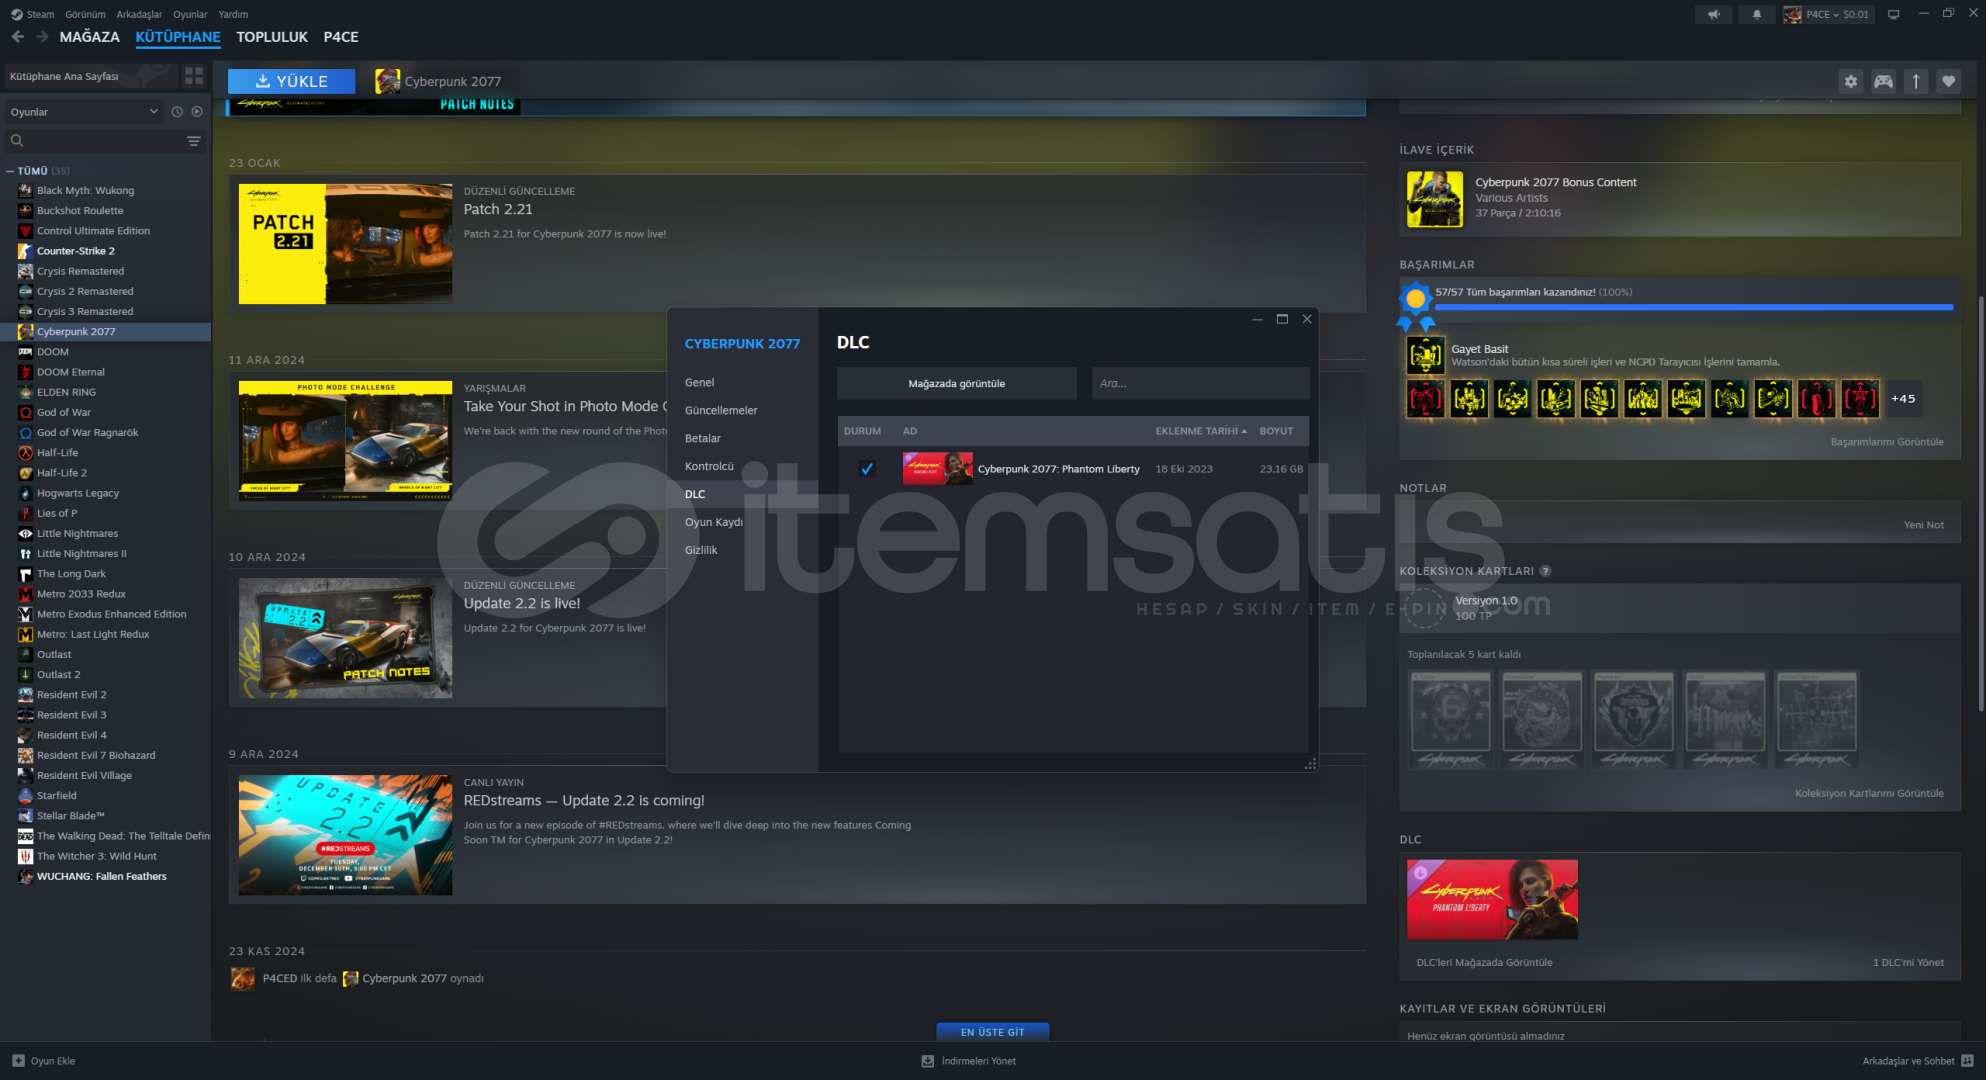Open friends and chat icon
Viewport: 1986px width, 1080px height.
tap(1967, 1061)
